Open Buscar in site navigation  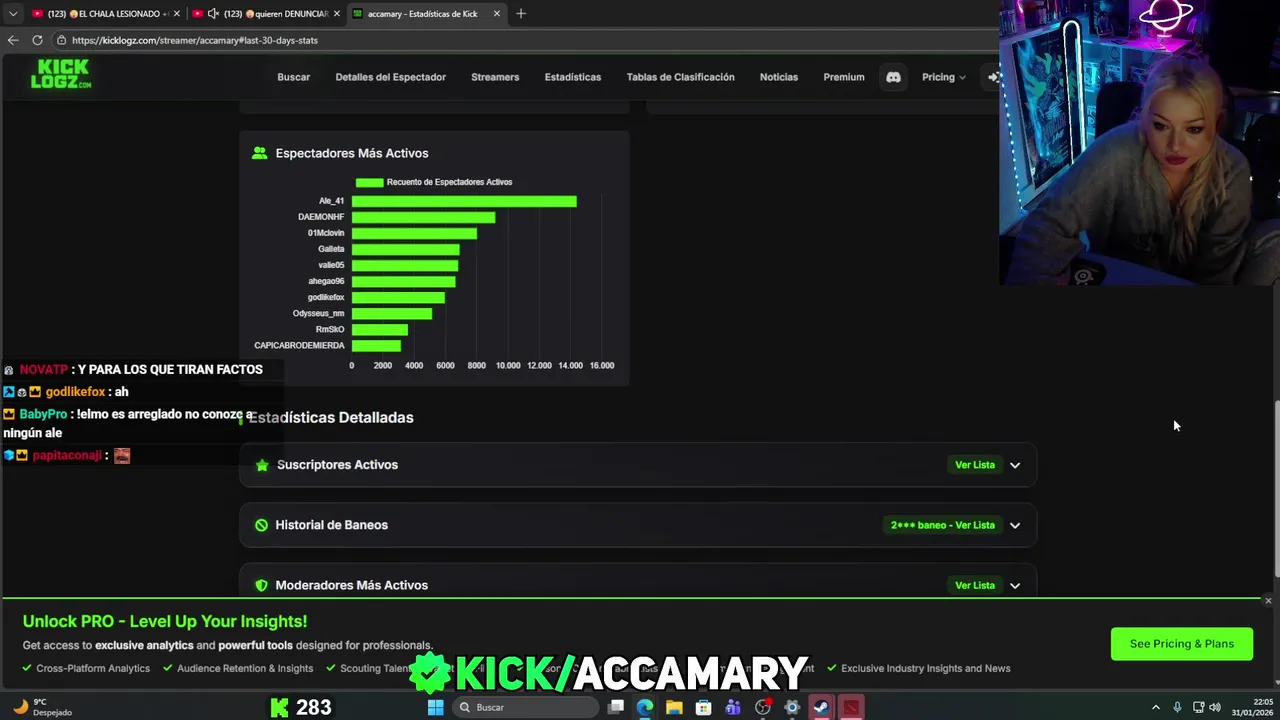[293, 77]
